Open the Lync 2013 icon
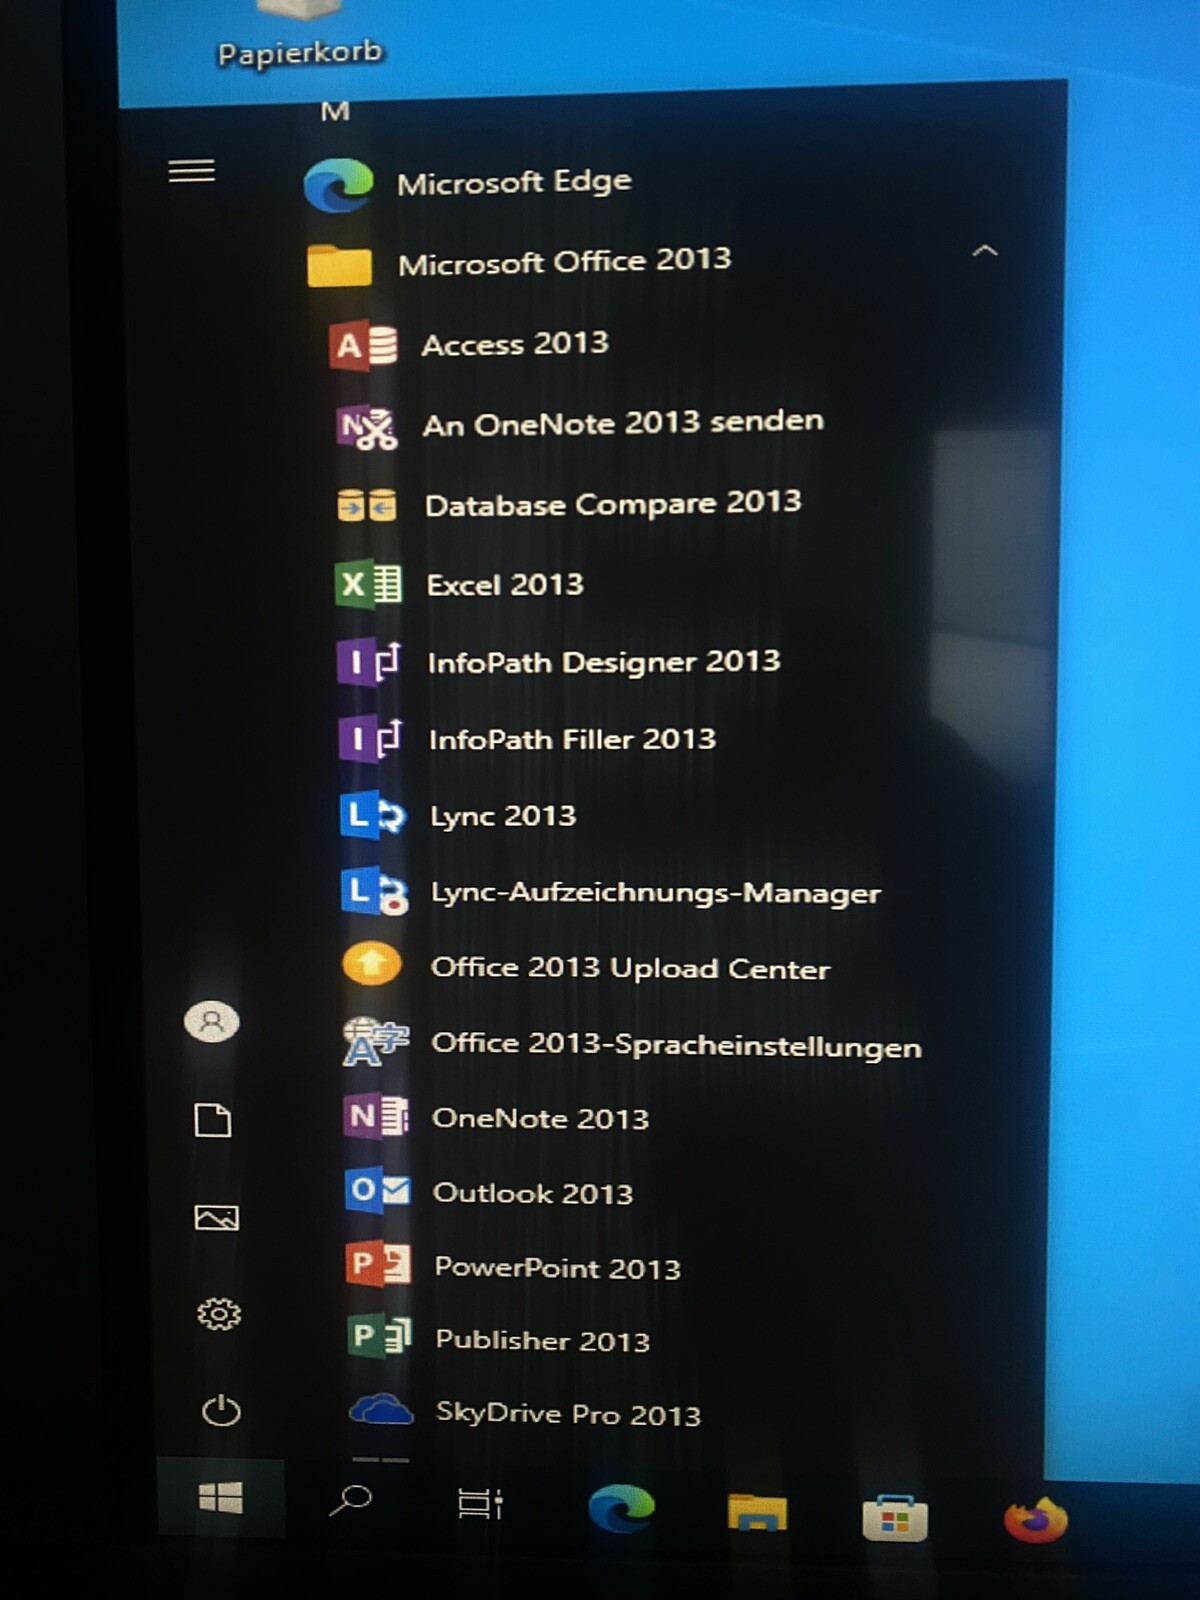 click(x=372, y=816)
